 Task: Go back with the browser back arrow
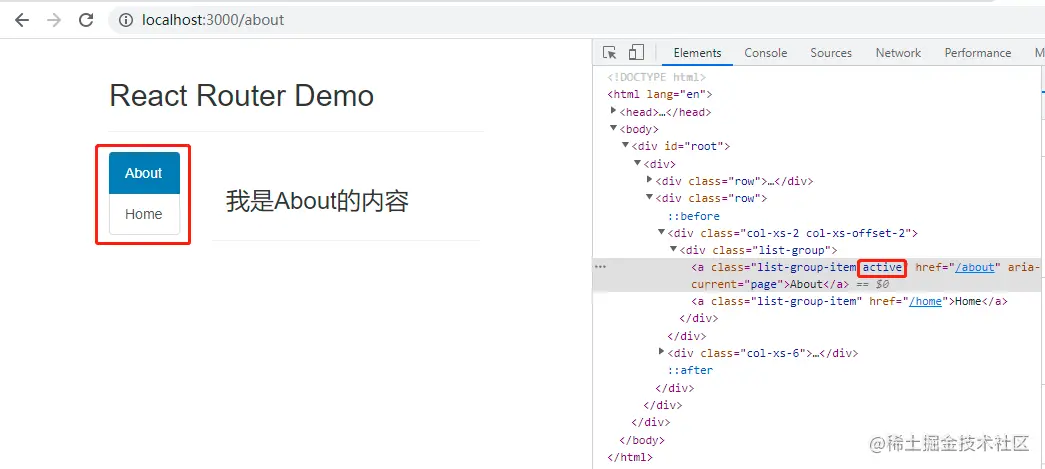[x=22, y=20]
